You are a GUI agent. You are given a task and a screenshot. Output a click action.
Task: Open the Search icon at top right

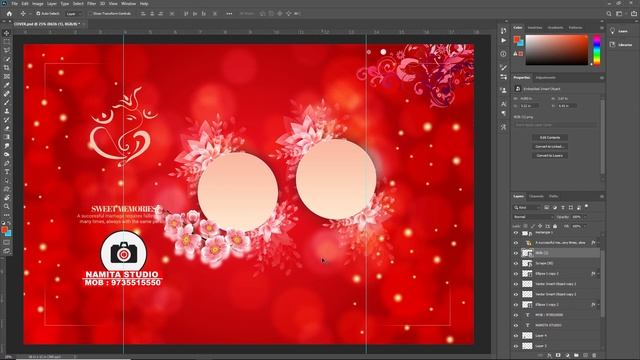pyautogui.click(x=609, y=13)
